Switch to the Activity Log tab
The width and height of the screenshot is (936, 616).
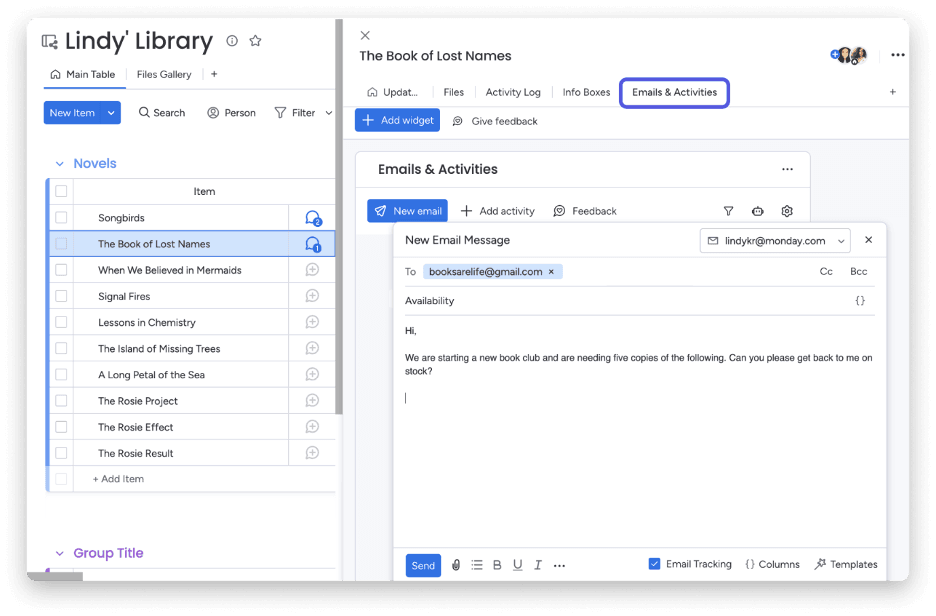click(513, 91)
